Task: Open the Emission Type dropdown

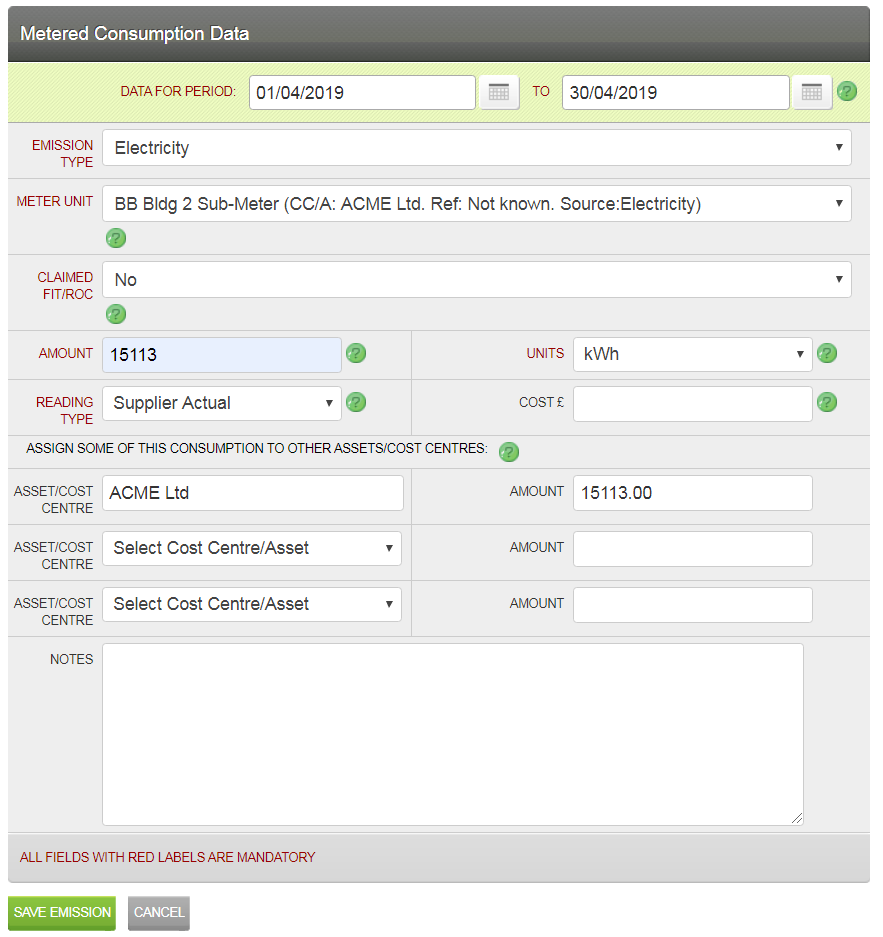Action: click(477, 148)
